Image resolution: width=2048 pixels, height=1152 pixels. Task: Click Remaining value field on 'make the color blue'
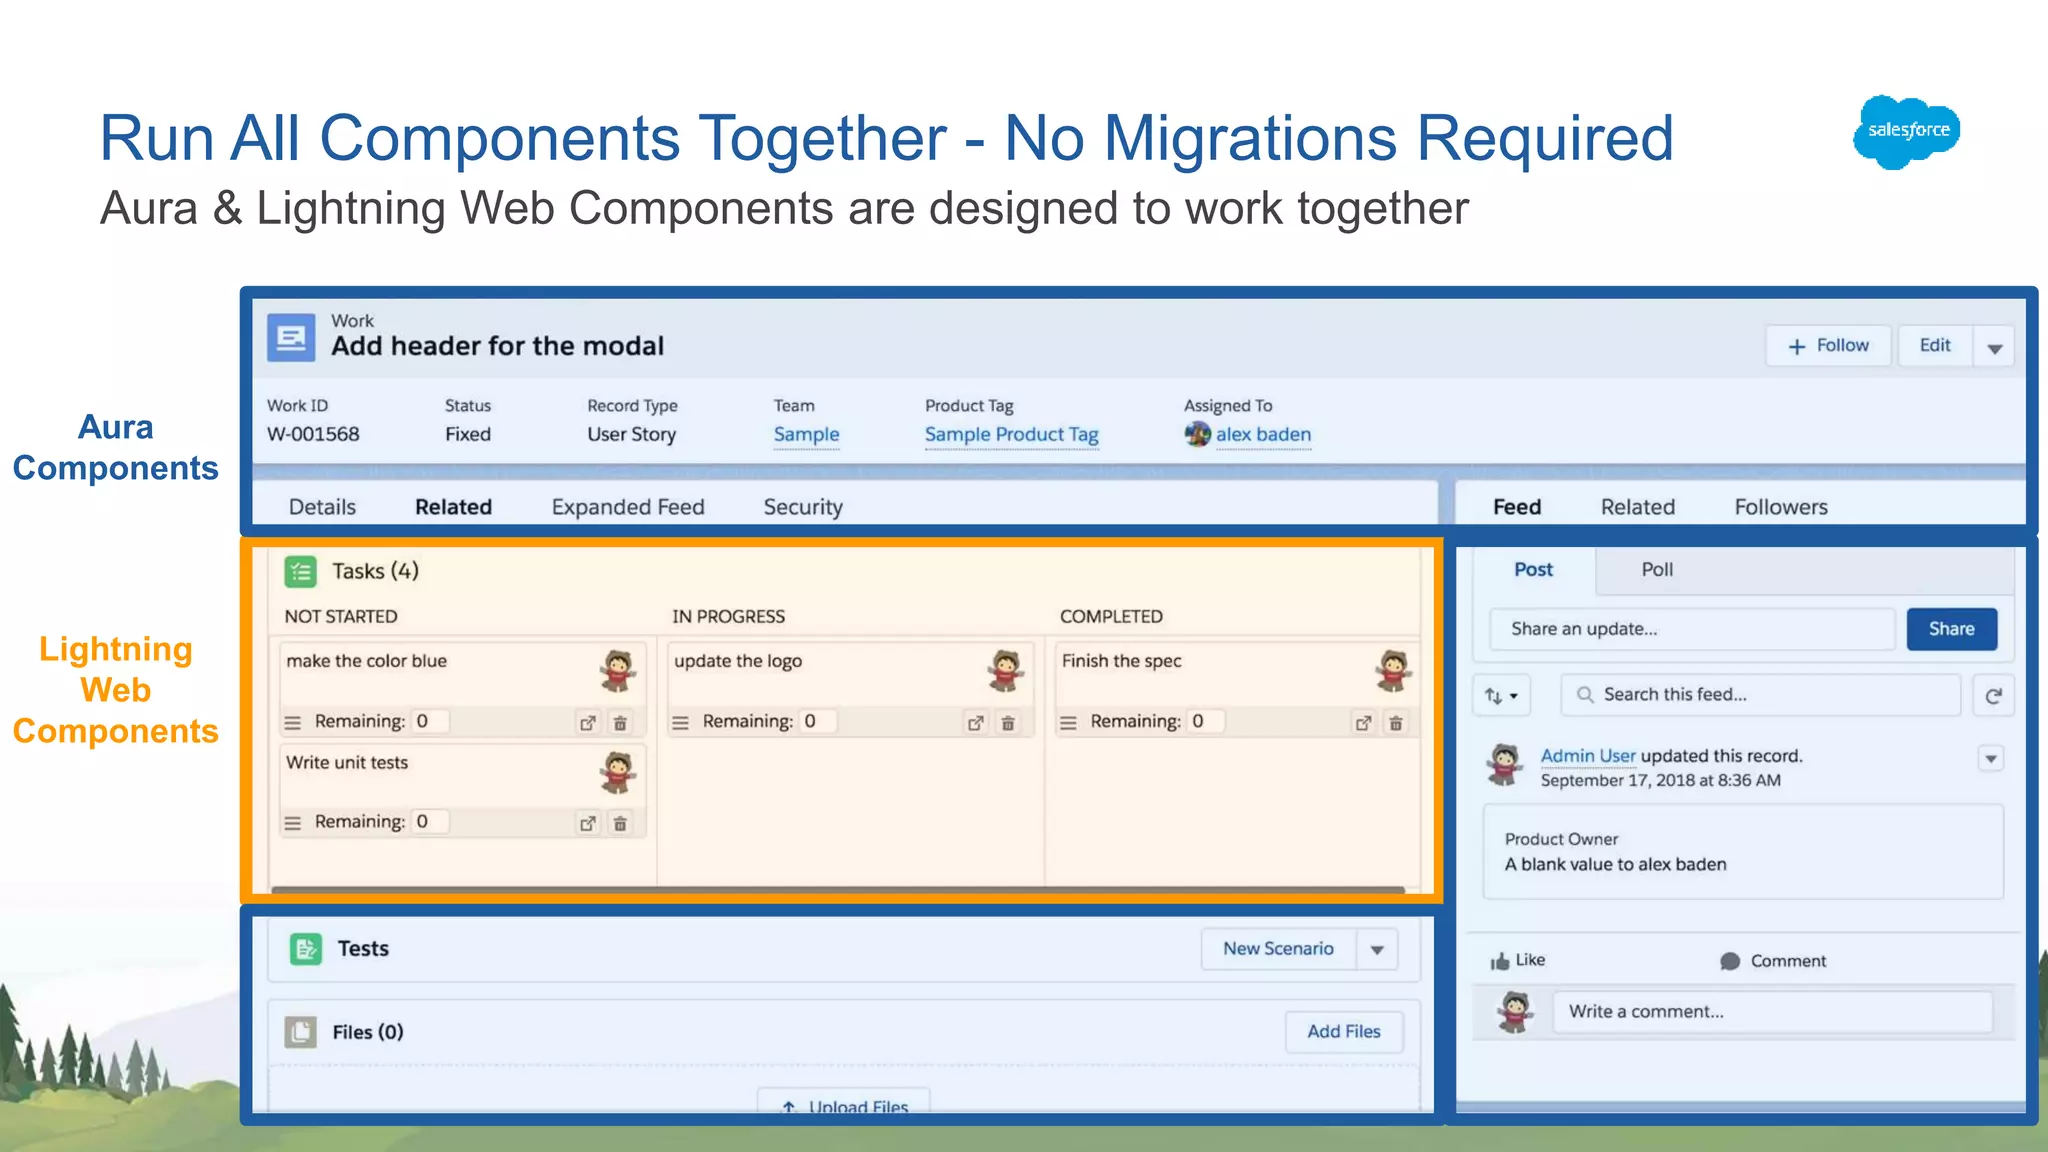tap(429, 722)
